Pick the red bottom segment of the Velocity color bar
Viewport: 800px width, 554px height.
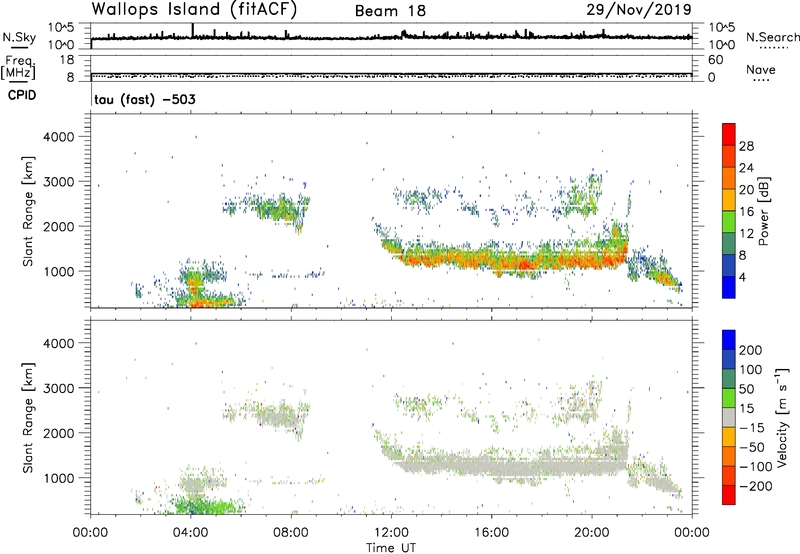tap(729, 495)
